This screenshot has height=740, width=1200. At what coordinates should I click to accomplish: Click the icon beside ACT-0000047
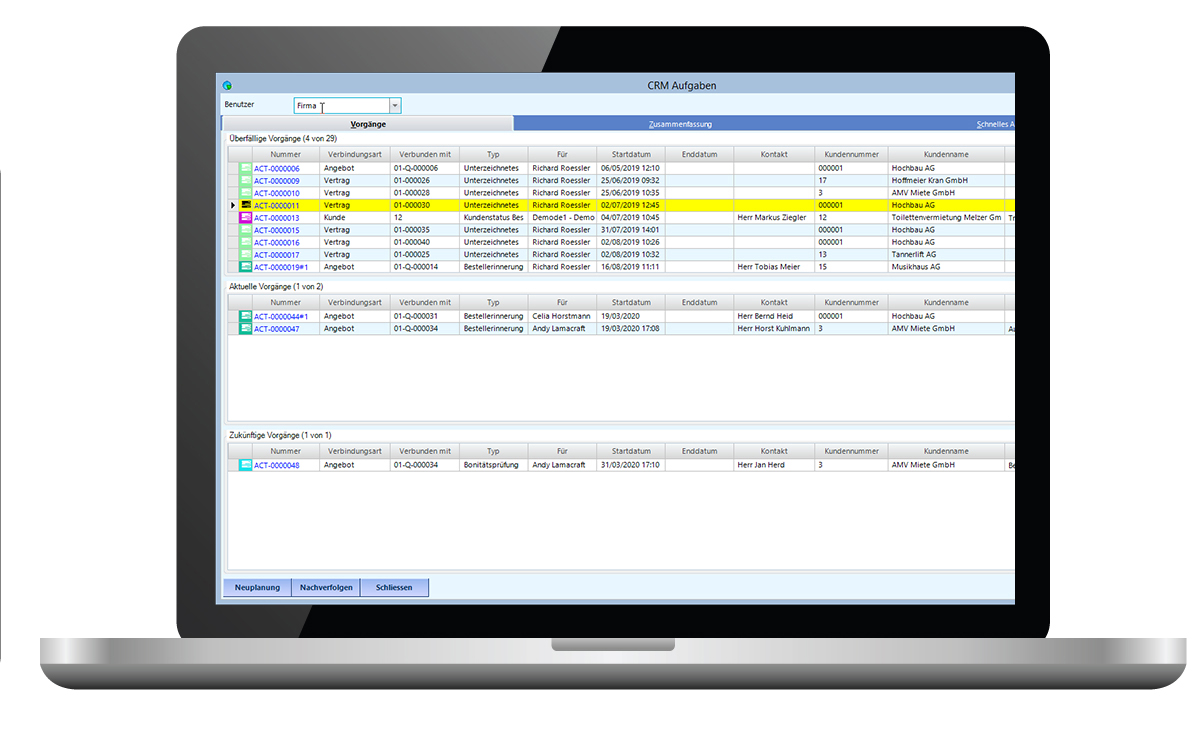pyautogui.click(x=246, y=329)
